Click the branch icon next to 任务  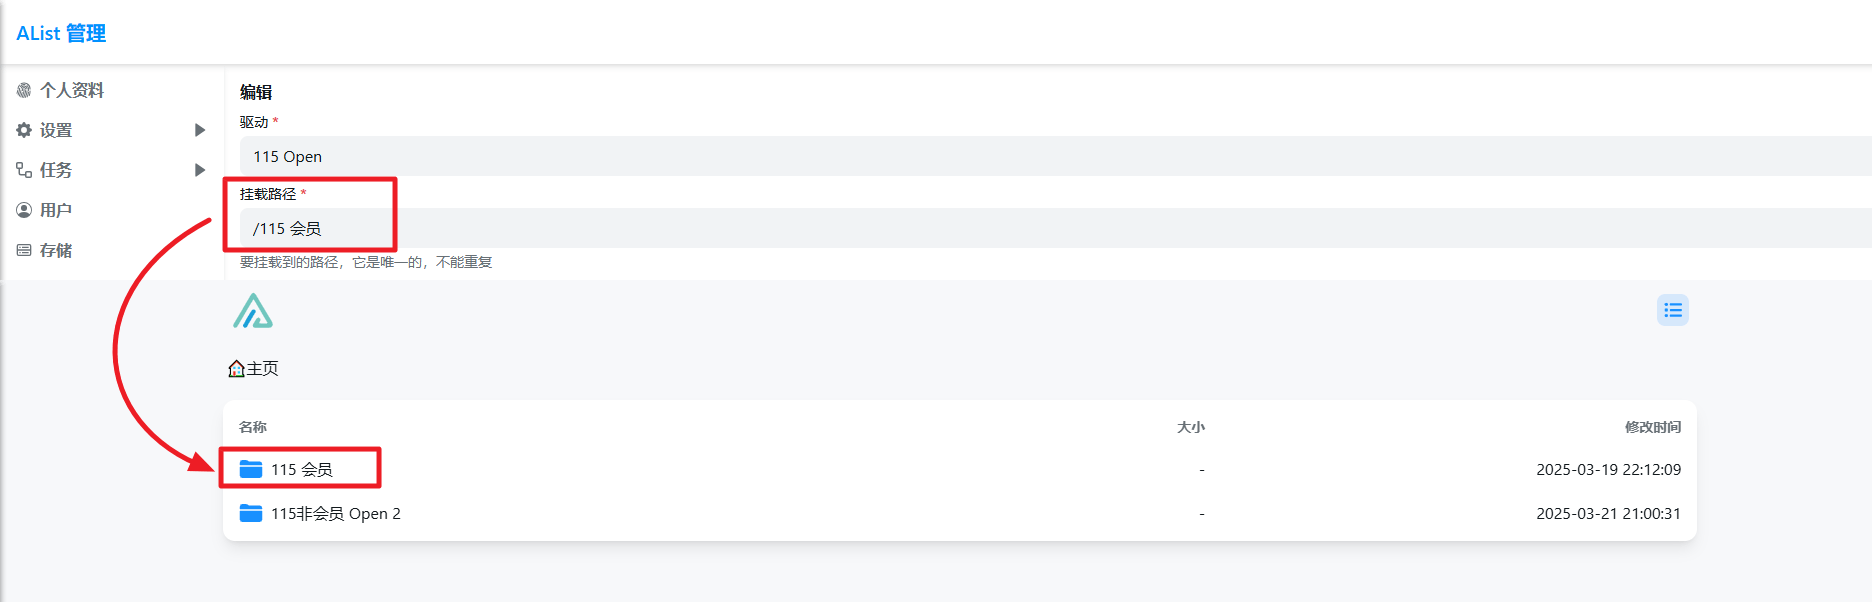24,170
